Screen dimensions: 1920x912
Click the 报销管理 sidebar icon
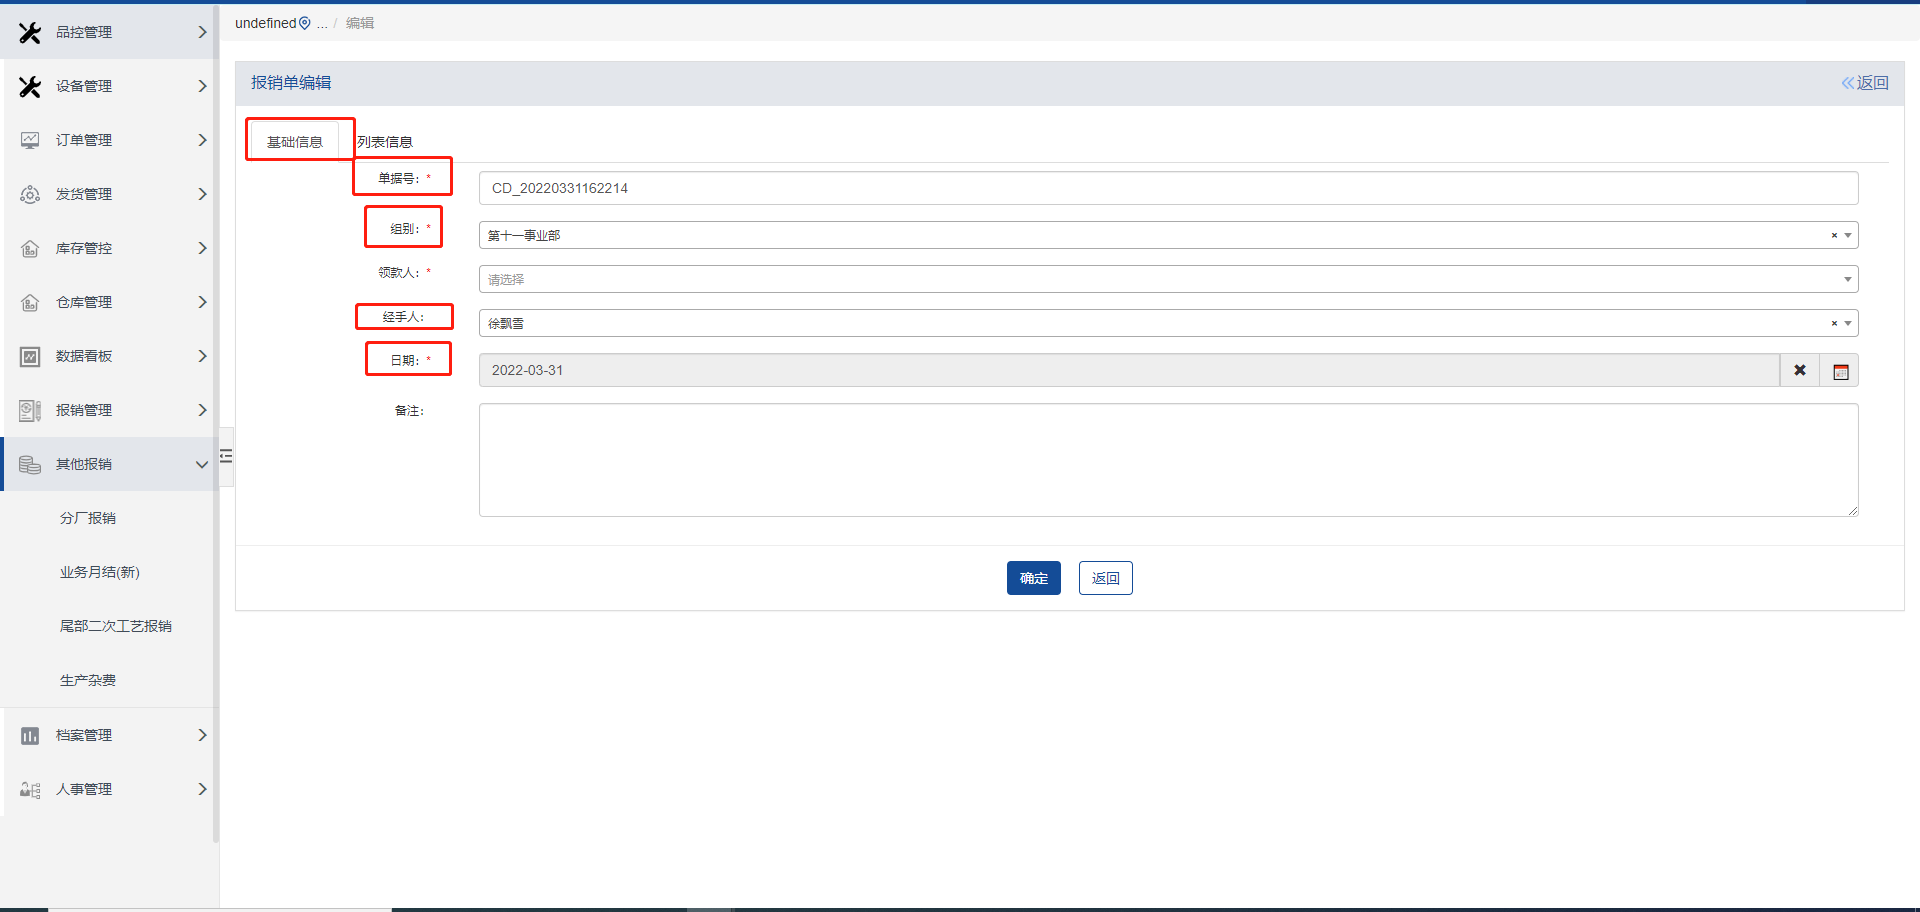pos(30,410)
